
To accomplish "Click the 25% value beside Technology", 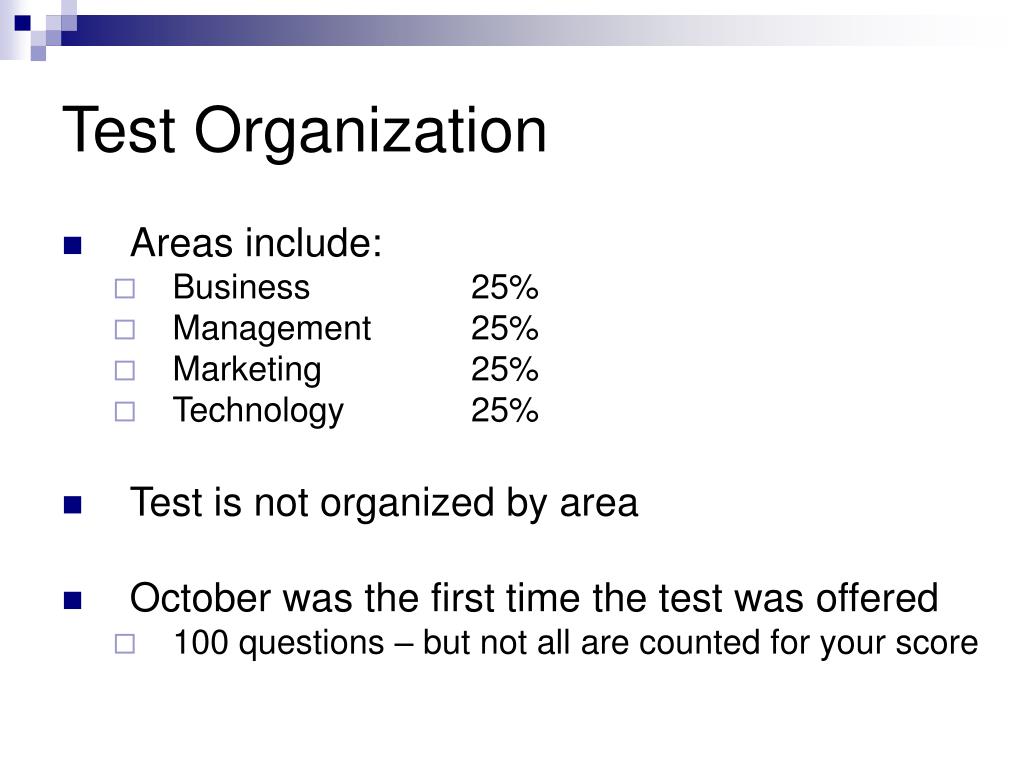I will 504,411.
